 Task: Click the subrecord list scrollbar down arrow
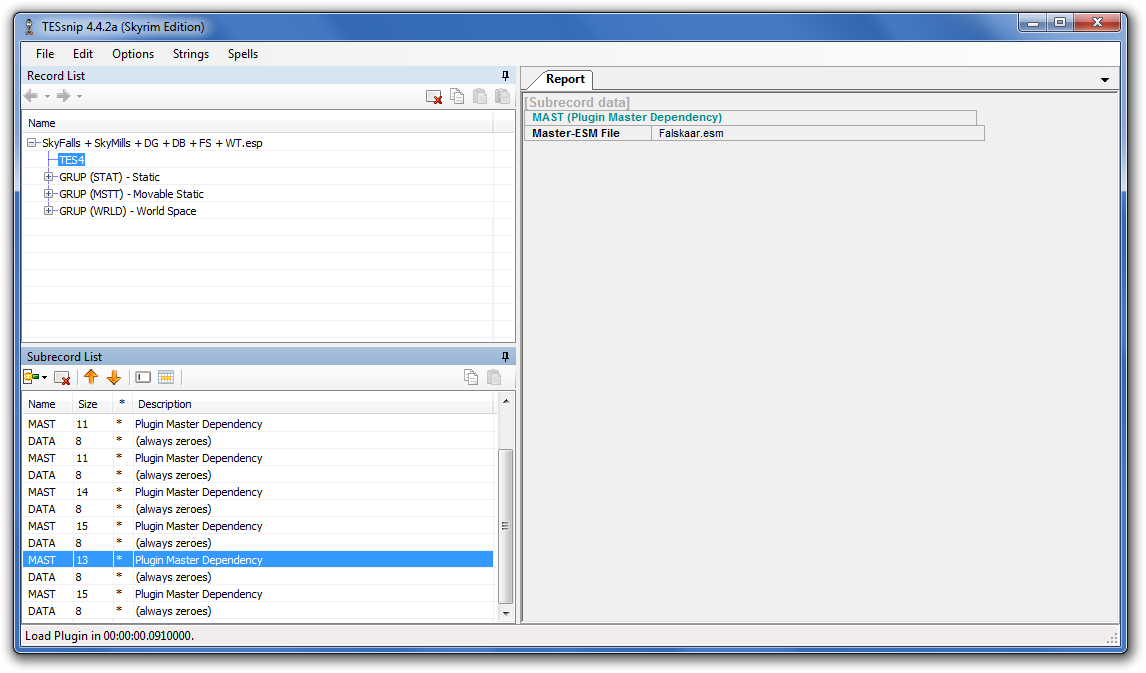pyautogui.click(x=505, y=613)
